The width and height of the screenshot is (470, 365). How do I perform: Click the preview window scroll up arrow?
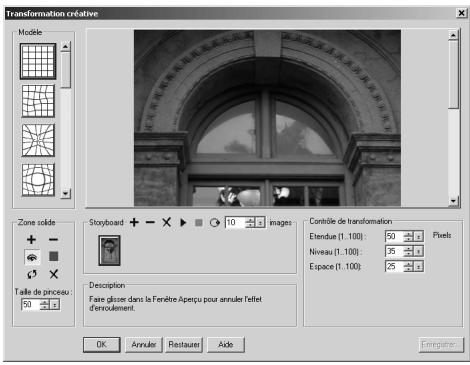click(x=453, y=35)
